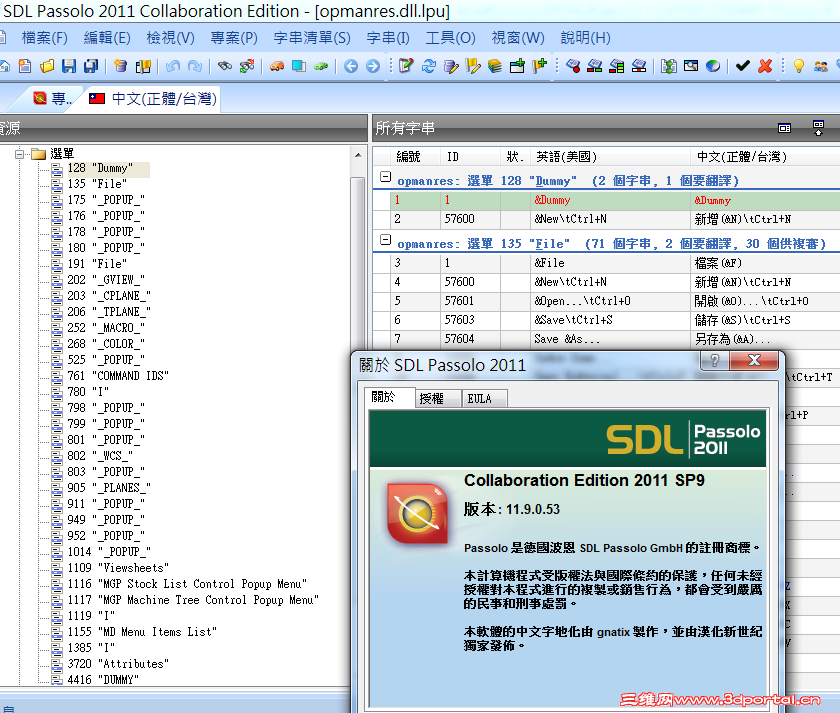Click the flag with pencil icon
Image resolution: width=840 pixels, height=713 pixels.
pos(473,66)
